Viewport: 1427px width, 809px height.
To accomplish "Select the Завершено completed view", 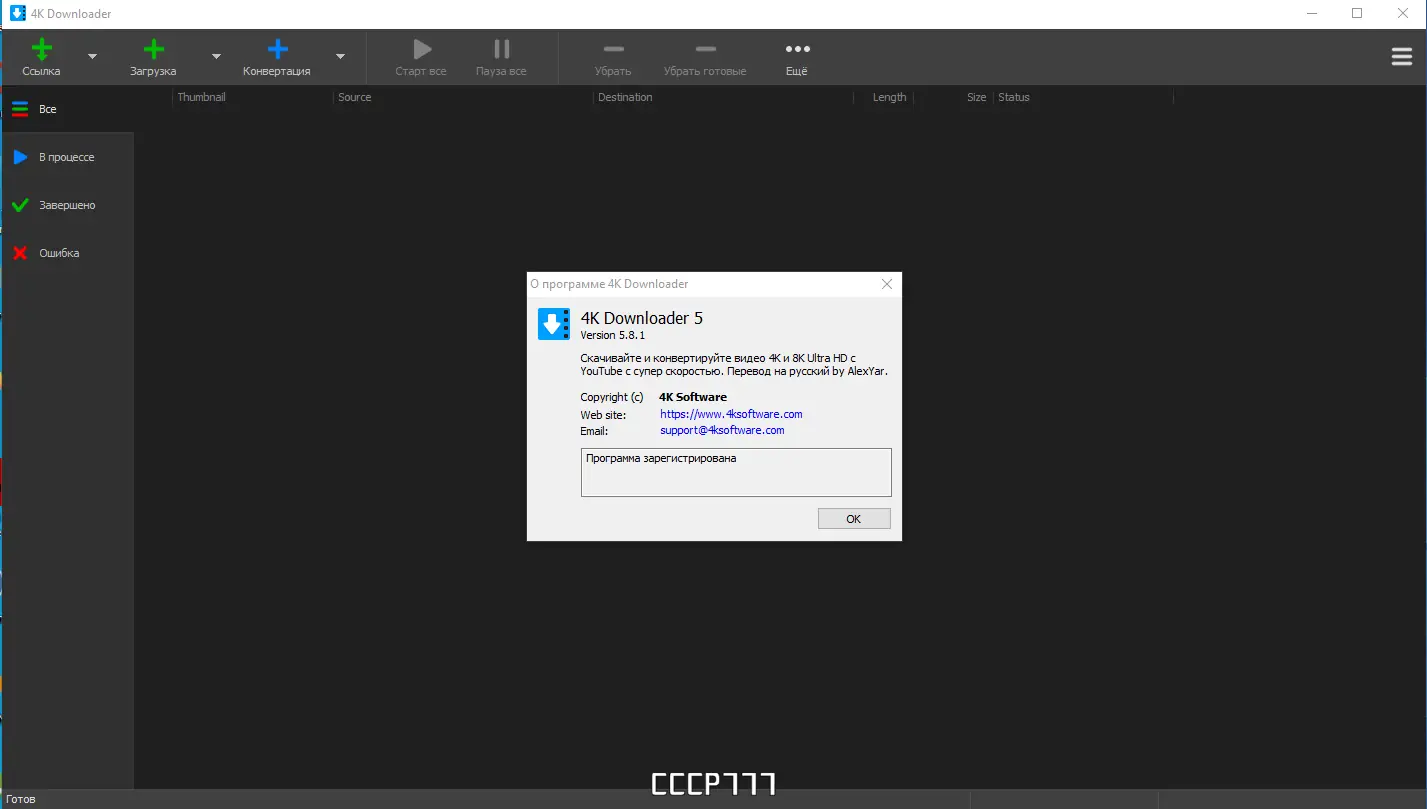I will [66, 205].
